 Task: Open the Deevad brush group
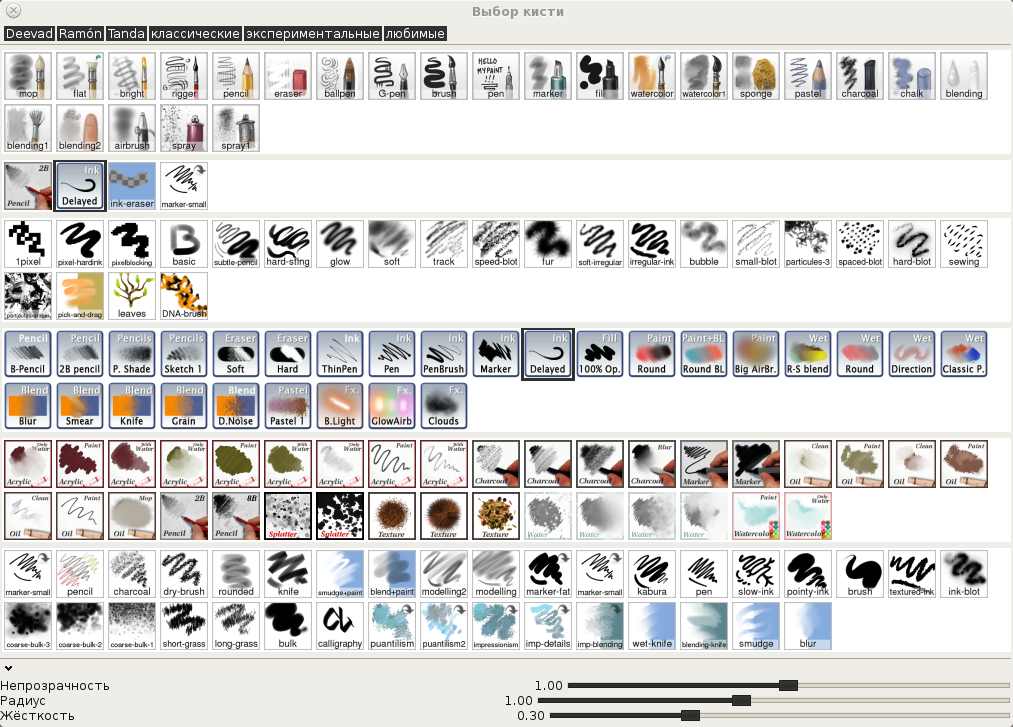[28, 34]
